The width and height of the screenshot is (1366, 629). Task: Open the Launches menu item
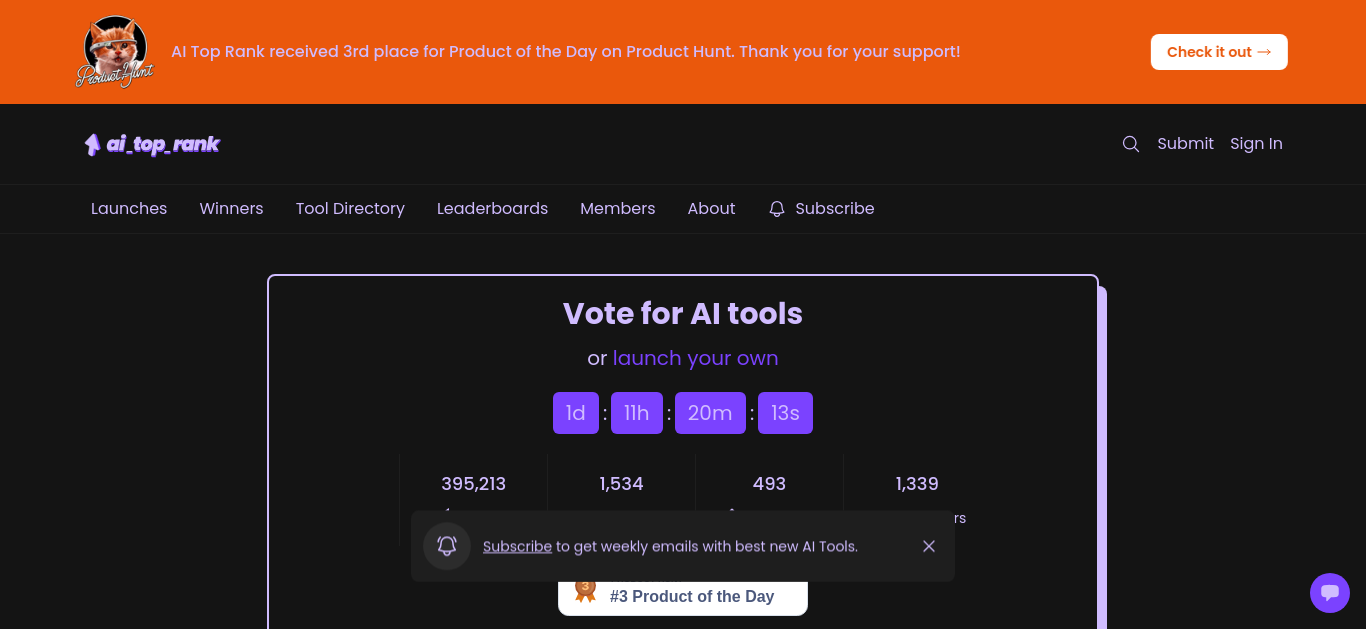(129, 209)
